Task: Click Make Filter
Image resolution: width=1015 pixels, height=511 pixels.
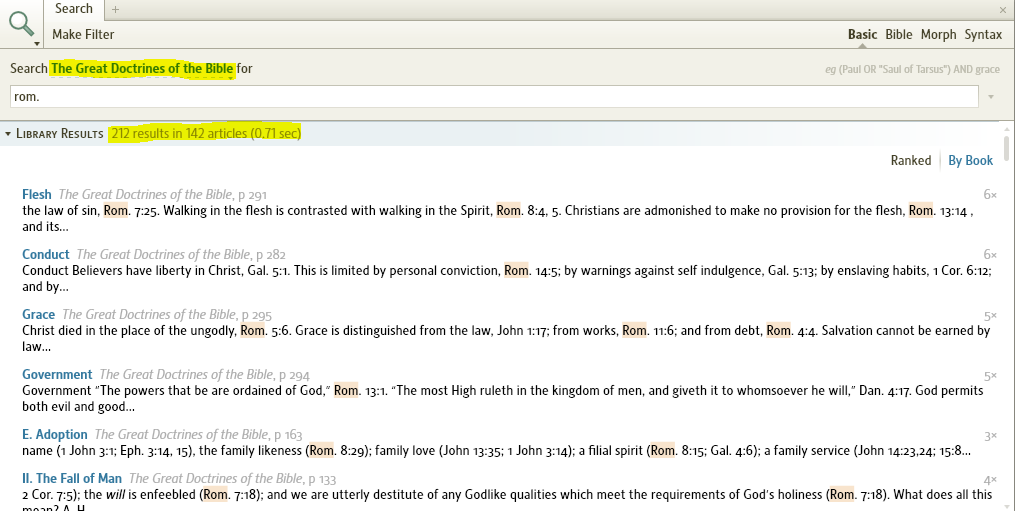Action: click(83, 34)
